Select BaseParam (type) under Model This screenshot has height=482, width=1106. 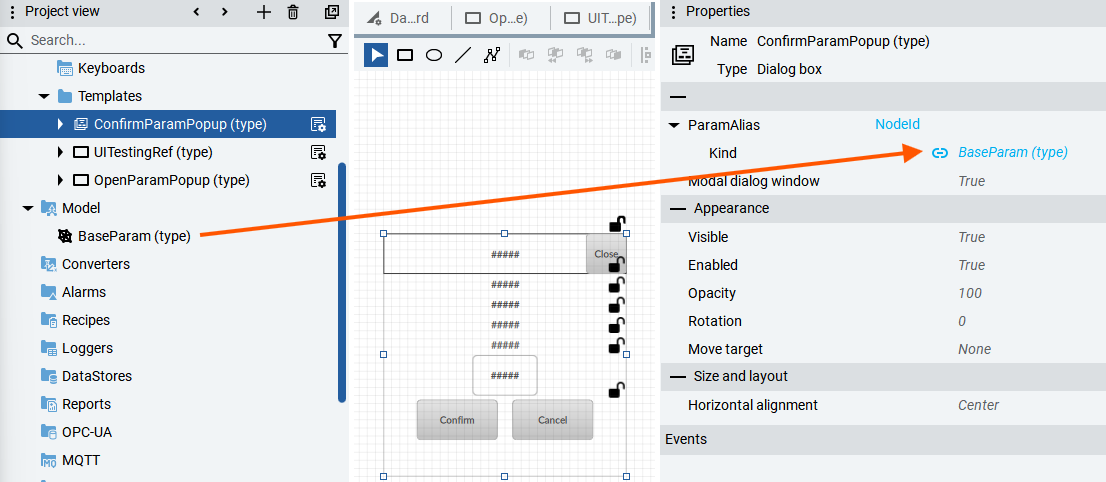(134, 236)
